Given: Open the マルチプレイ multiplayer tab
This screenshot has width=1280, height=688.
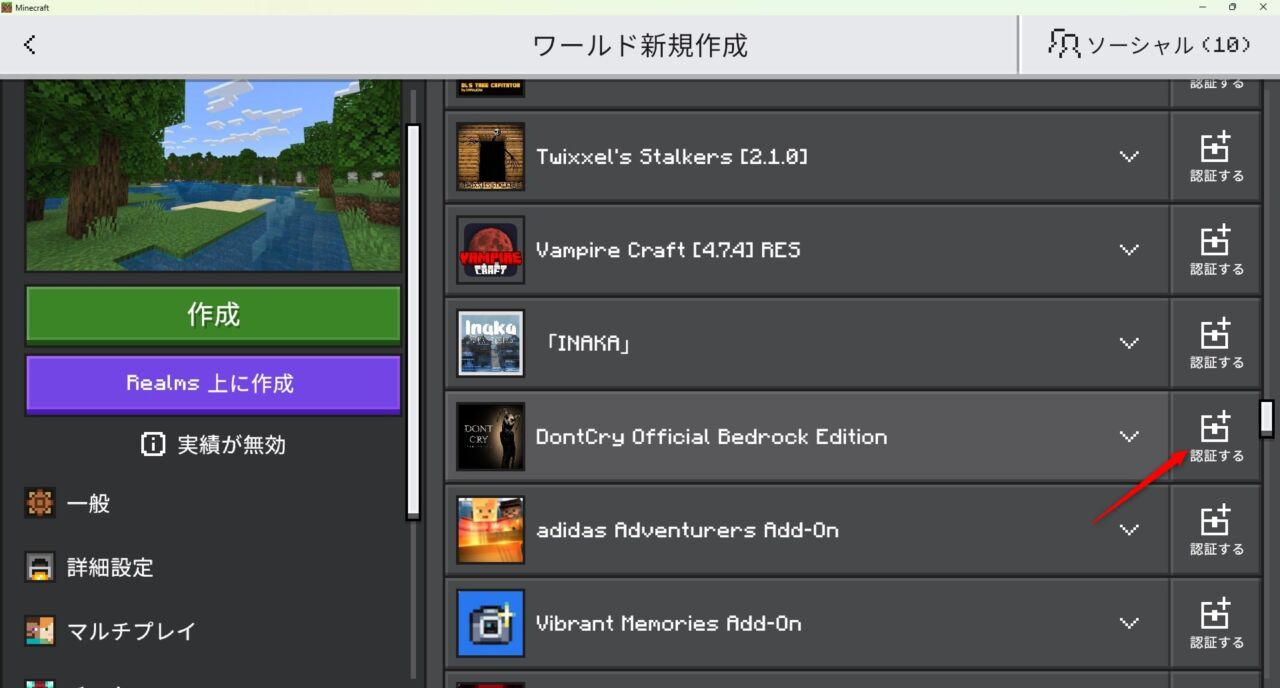Looking at the screenshot, I should point(213,632).
